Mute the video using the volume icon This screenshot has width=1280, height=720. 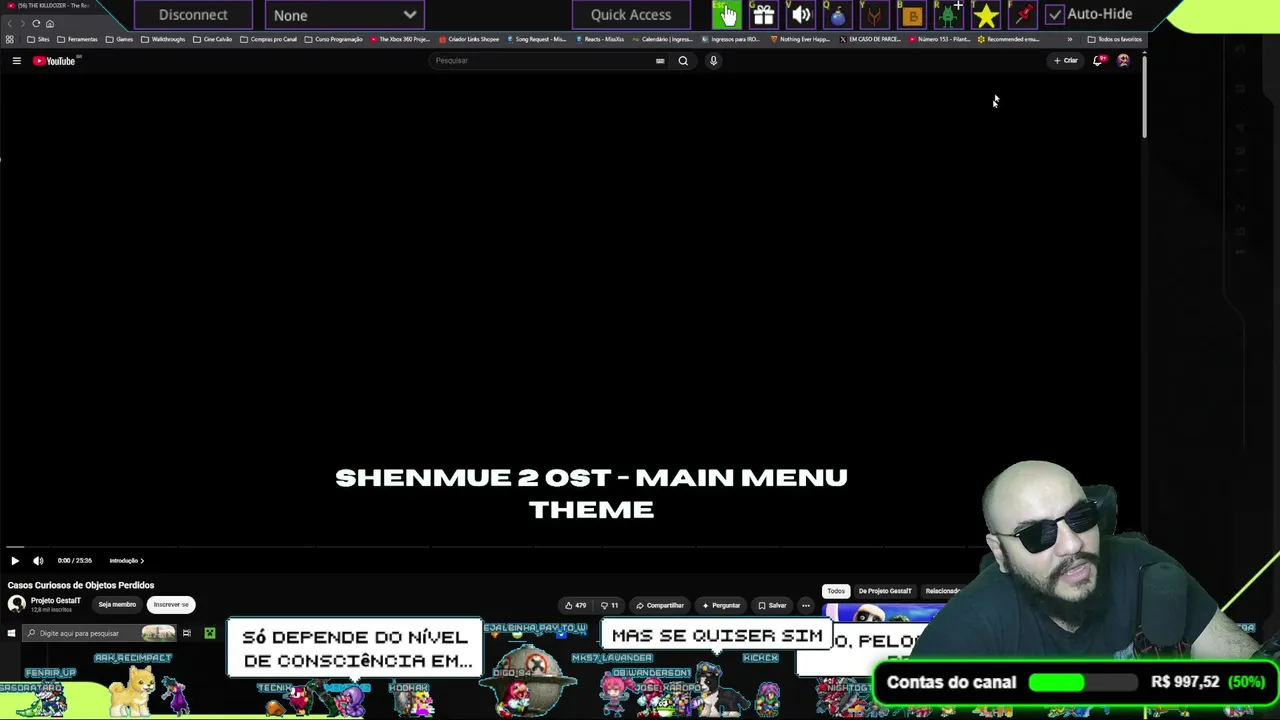pos(38,561)
